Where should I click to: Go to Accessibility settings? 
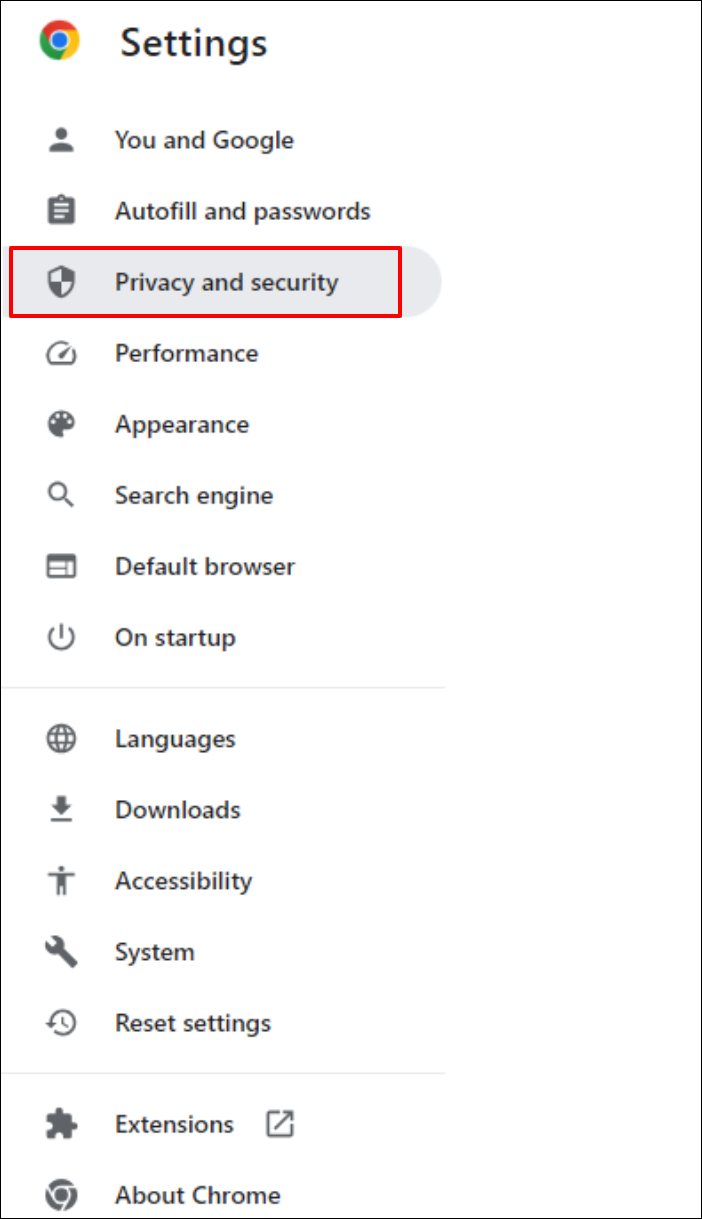tap(183, 881)
